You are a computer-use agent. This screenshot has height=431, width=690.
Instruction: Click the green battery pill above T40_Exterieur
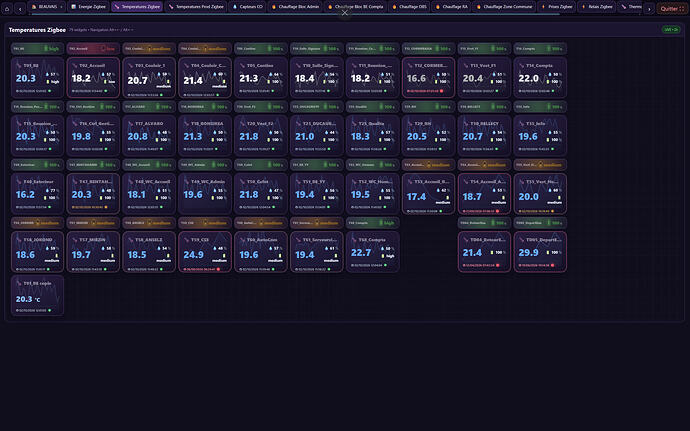37,165
